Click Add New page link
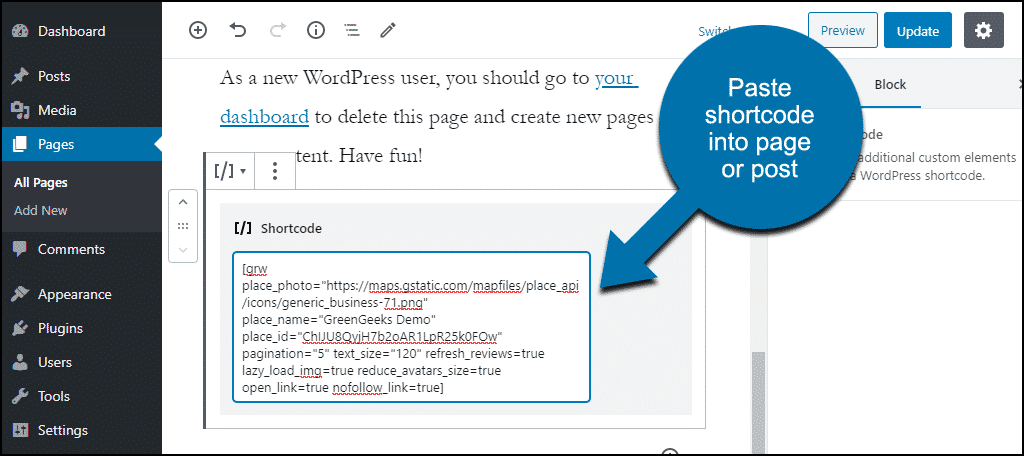Image resolution: width=1024 pixels, height=456 pixels. point(40,210)
